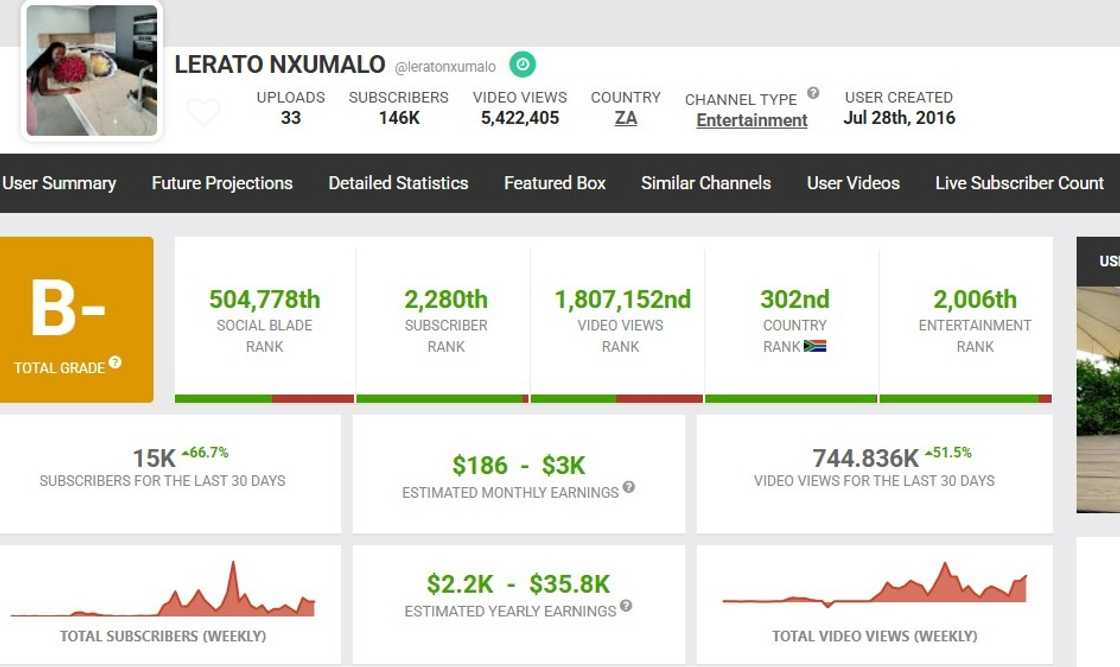Open the Live Subscriber Count tab
The width and height of the screenshot is (1120, 667).
1019,183
